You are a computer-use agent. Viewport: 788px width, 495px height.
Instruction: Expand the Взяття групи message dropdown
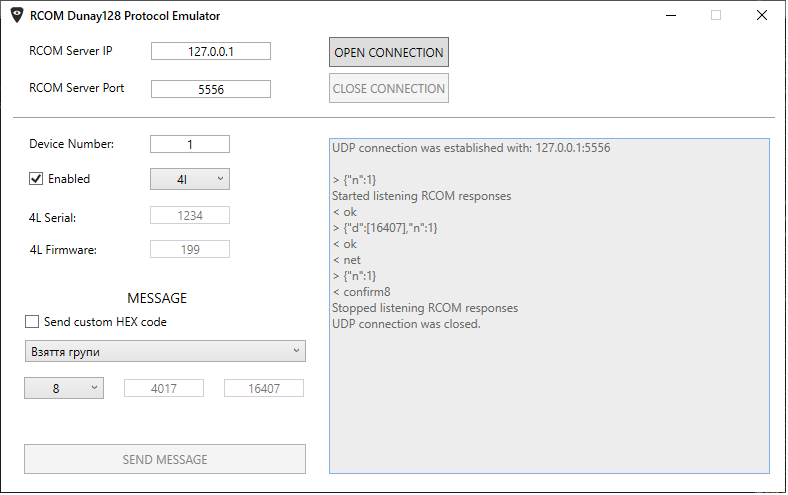coord(165,351)
